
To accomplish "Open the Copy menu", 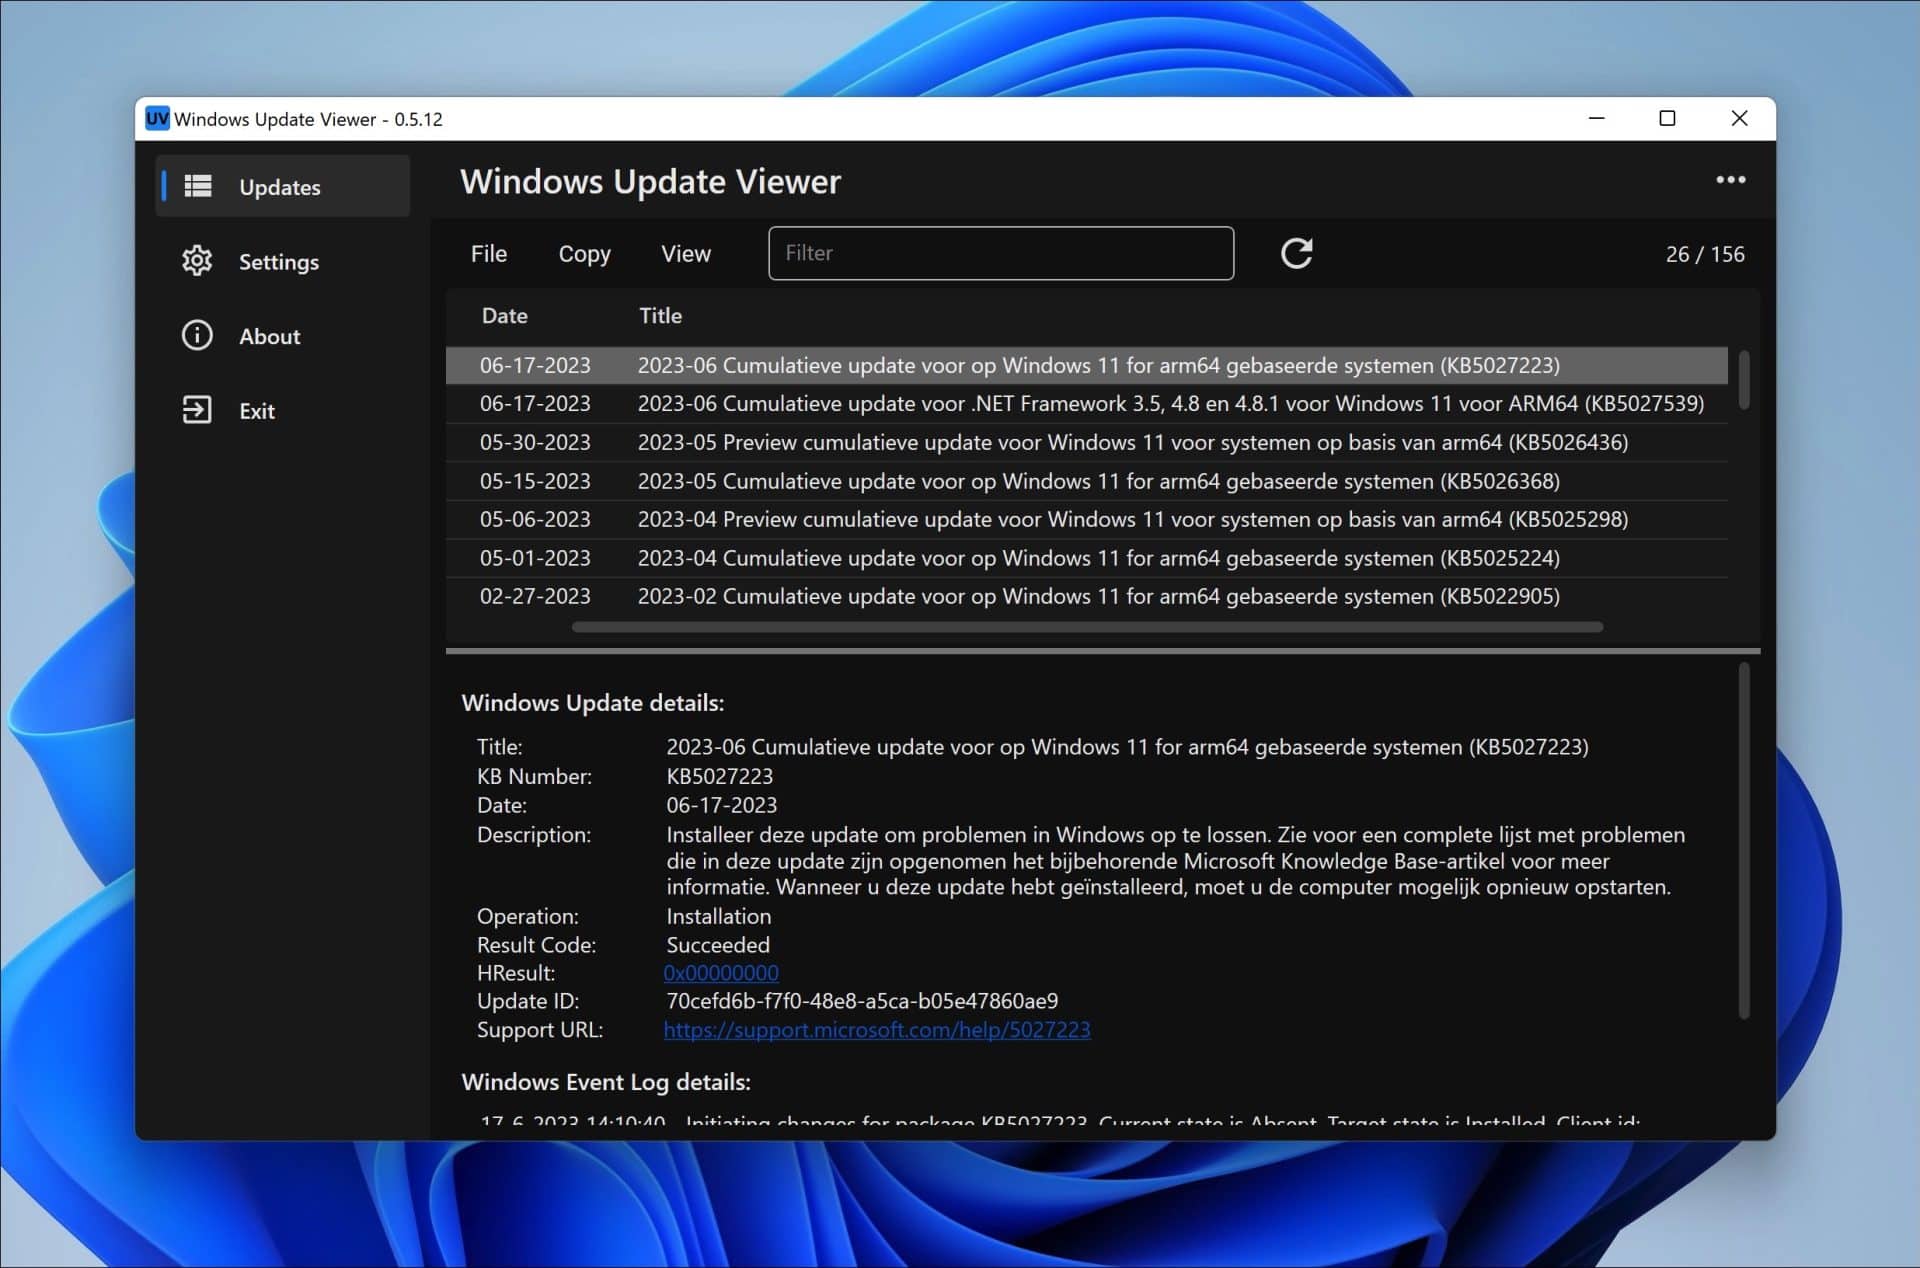I will pos(584,254).
